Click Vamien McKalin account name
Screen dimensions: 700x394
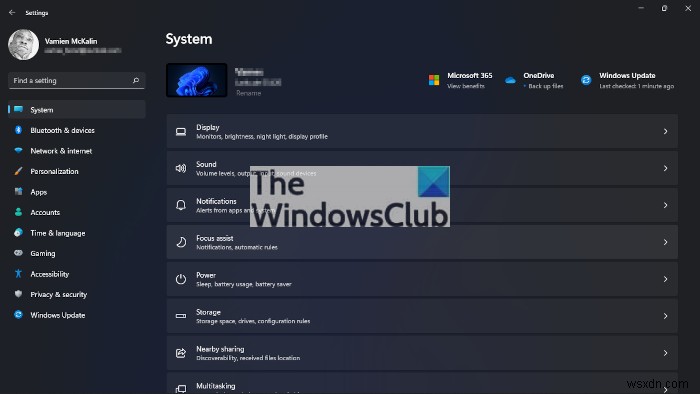71,41
